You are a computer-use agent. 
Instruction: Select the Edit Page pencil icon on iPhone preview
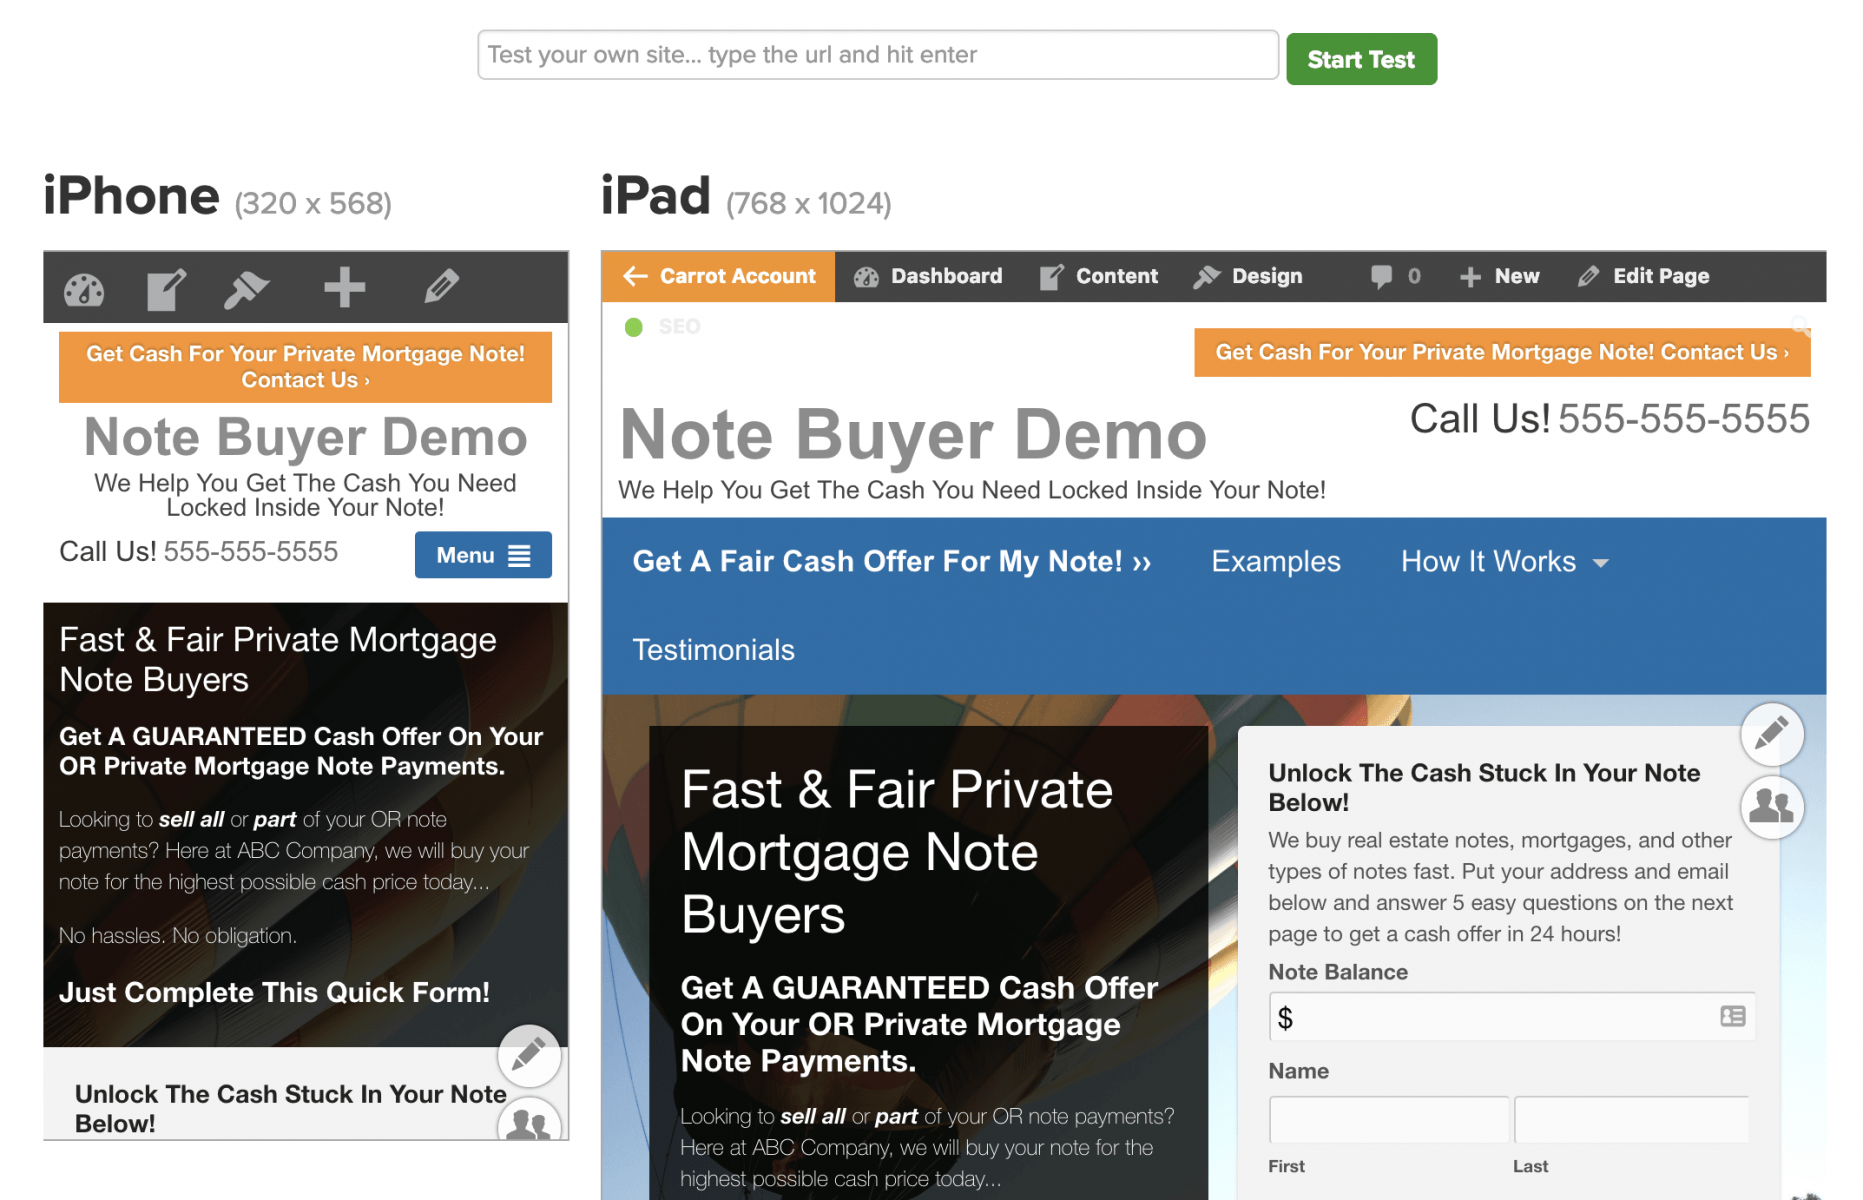point(441,289)
